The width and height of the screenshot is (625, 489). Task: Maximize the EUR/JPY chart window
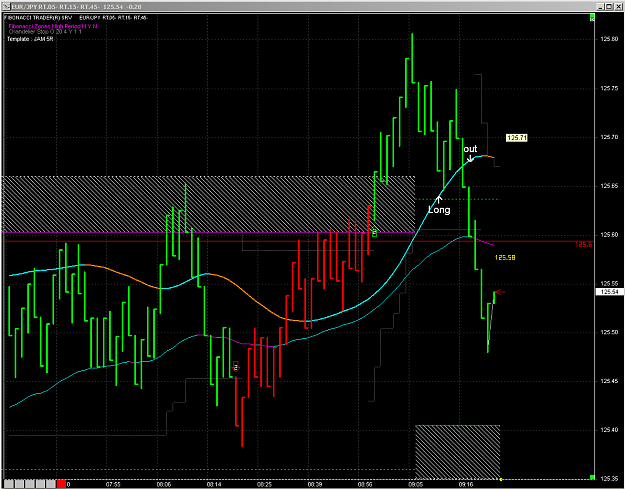click(x=609, y=6)
